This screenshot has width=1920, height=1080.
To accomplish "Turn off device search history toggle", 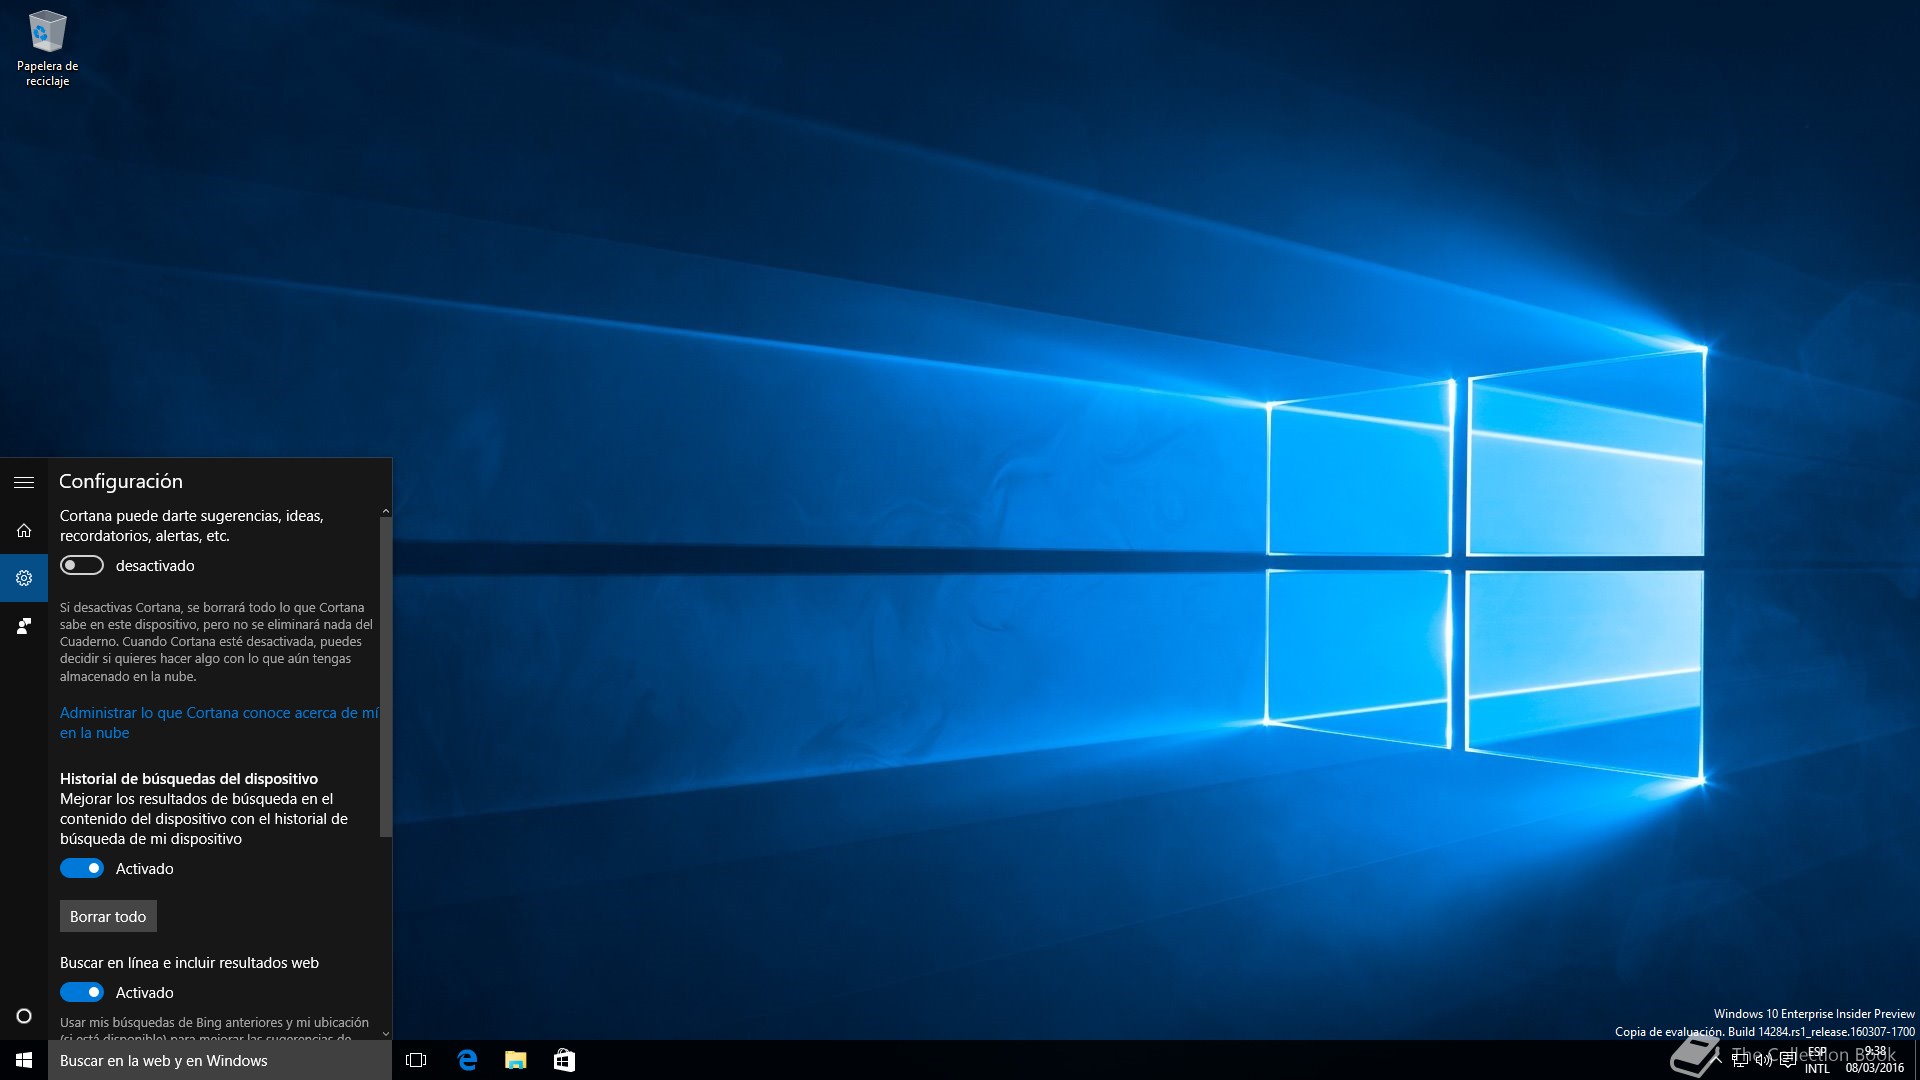I will [82, 868].
